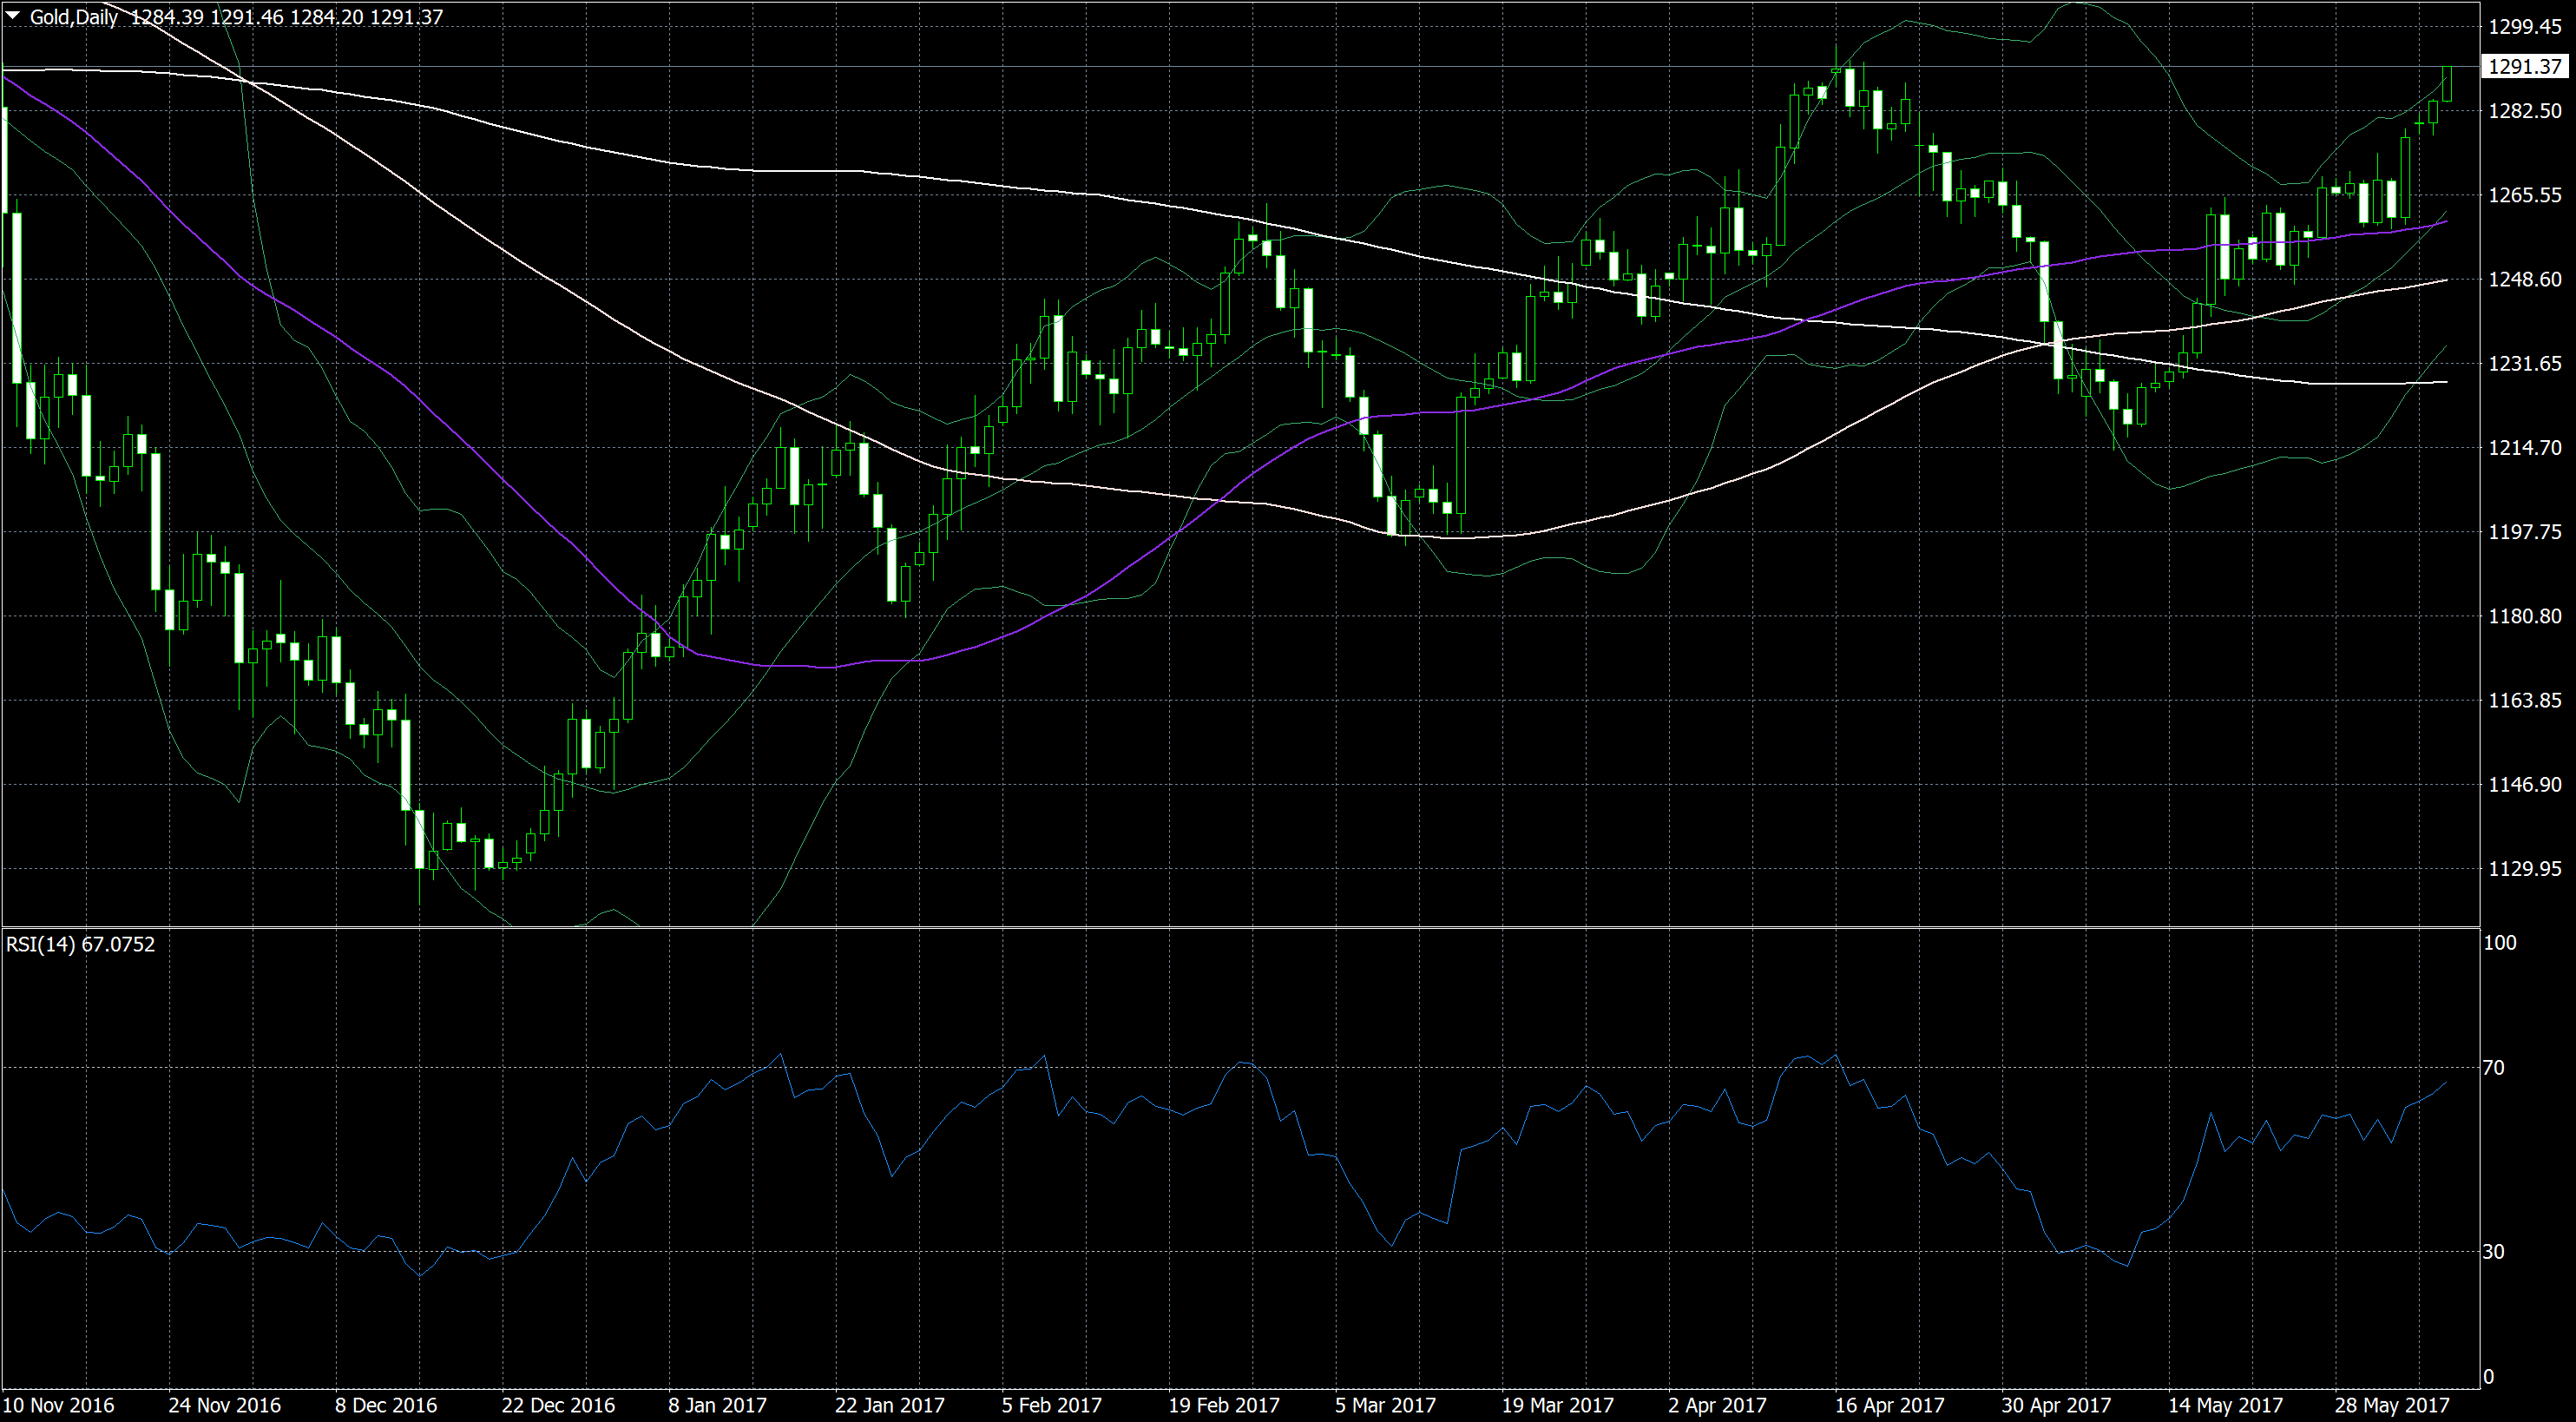Click the 10 Nov 2016 date label
Screen dimensions: 2576x1422
click(59, 1405)
